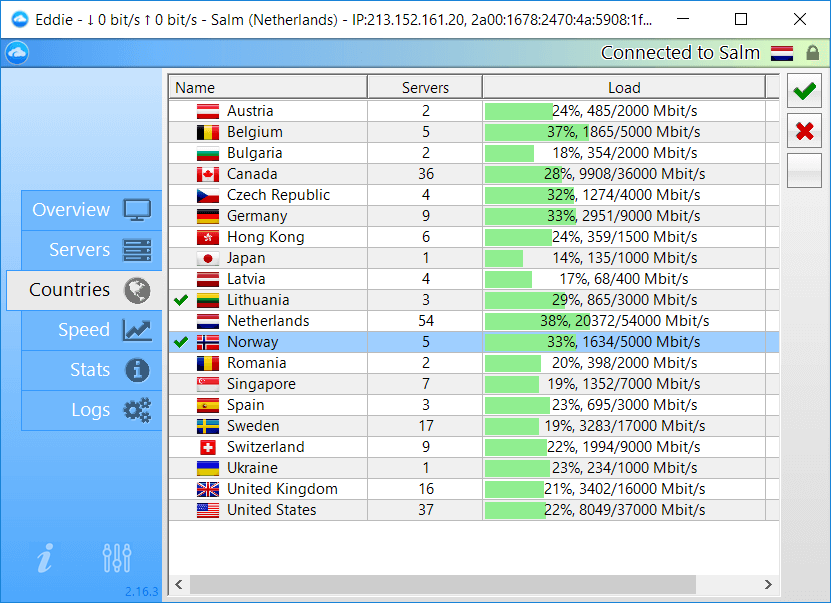Click the version number 2.16.3
Viewport: 831px width, 603px height.
[142, 591]
